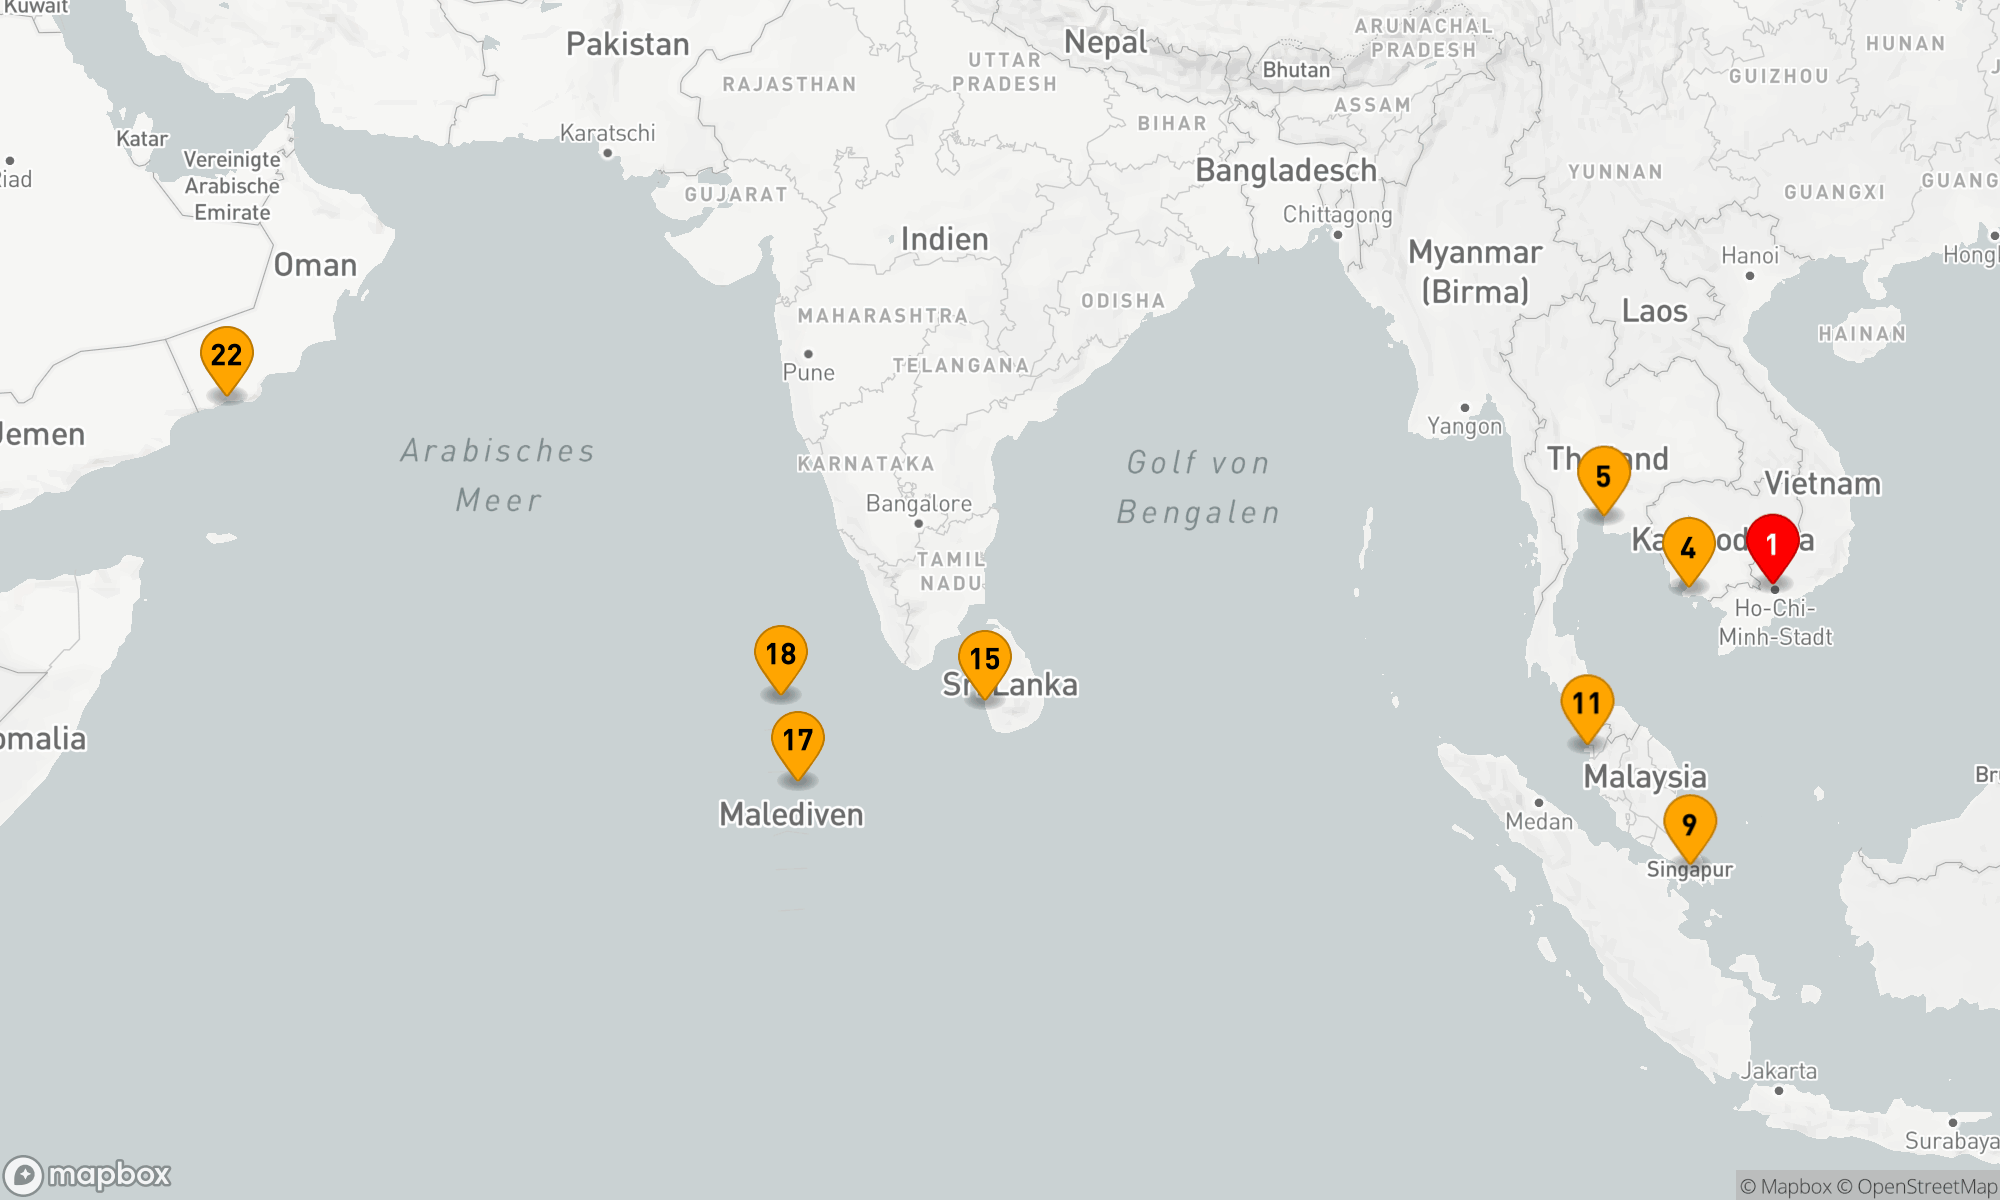Select orange map pin number 4

1688,548
